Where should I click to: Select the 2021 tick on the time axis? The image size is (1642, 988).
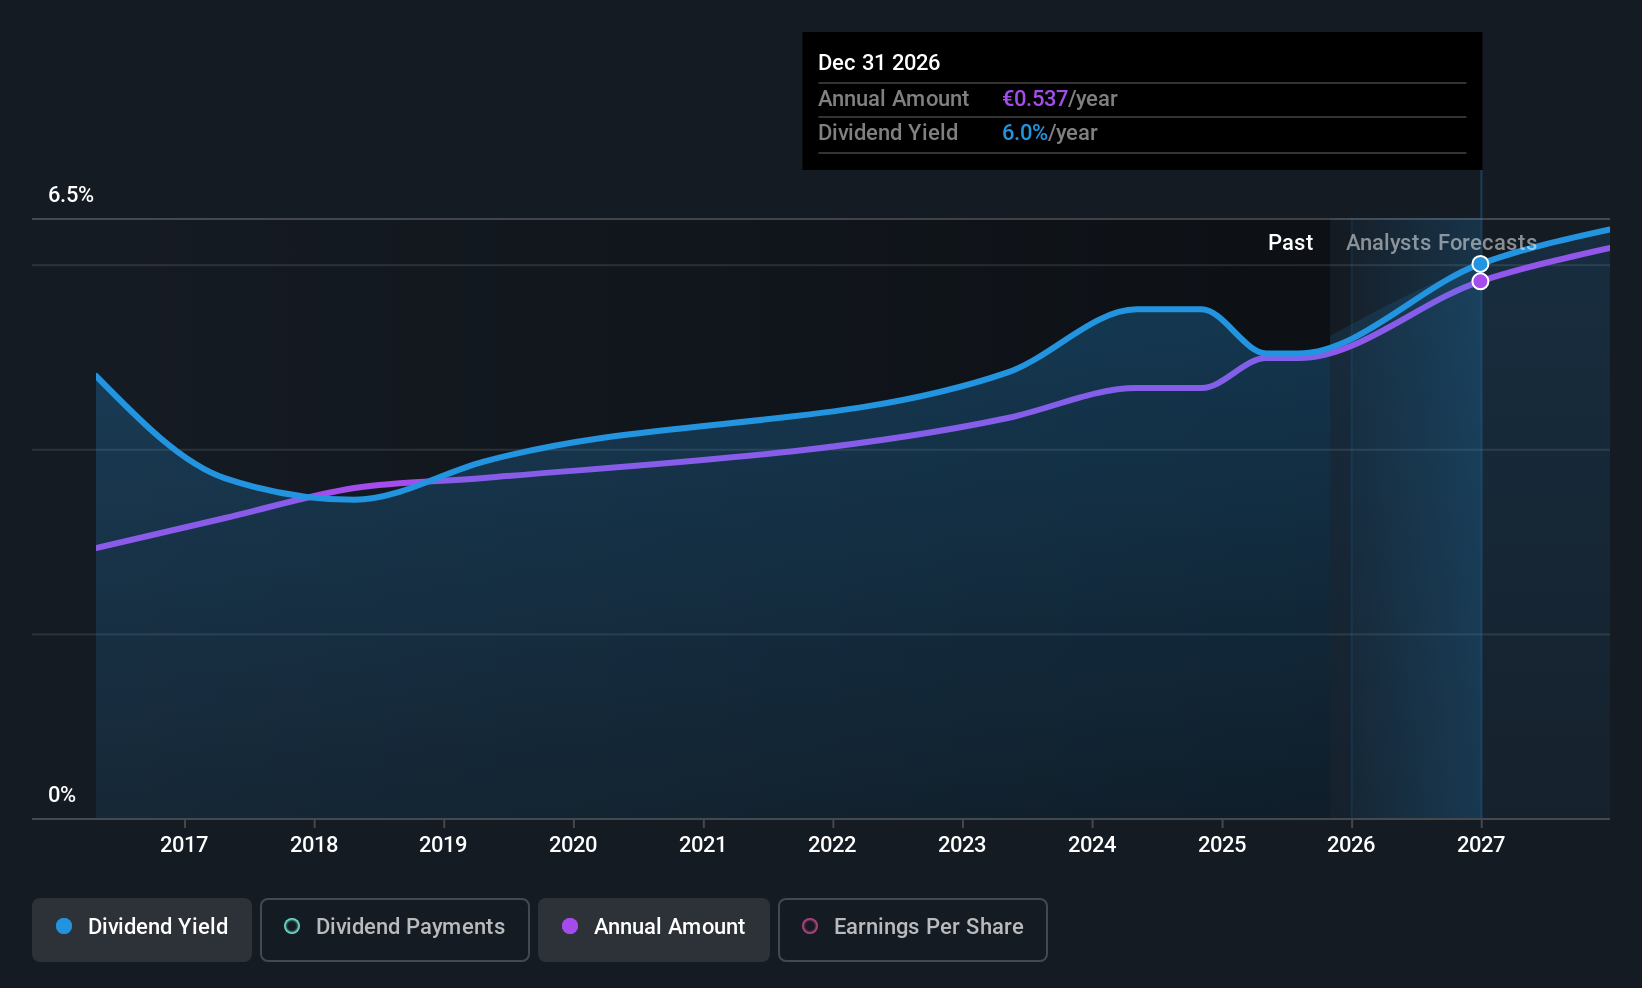tap(702, 845)
